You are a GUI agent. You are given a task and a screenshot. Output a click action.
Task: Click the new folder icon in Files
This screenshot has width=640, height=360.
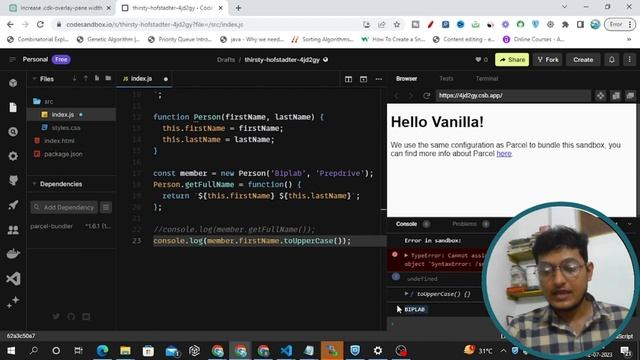[x=108, y=78]
